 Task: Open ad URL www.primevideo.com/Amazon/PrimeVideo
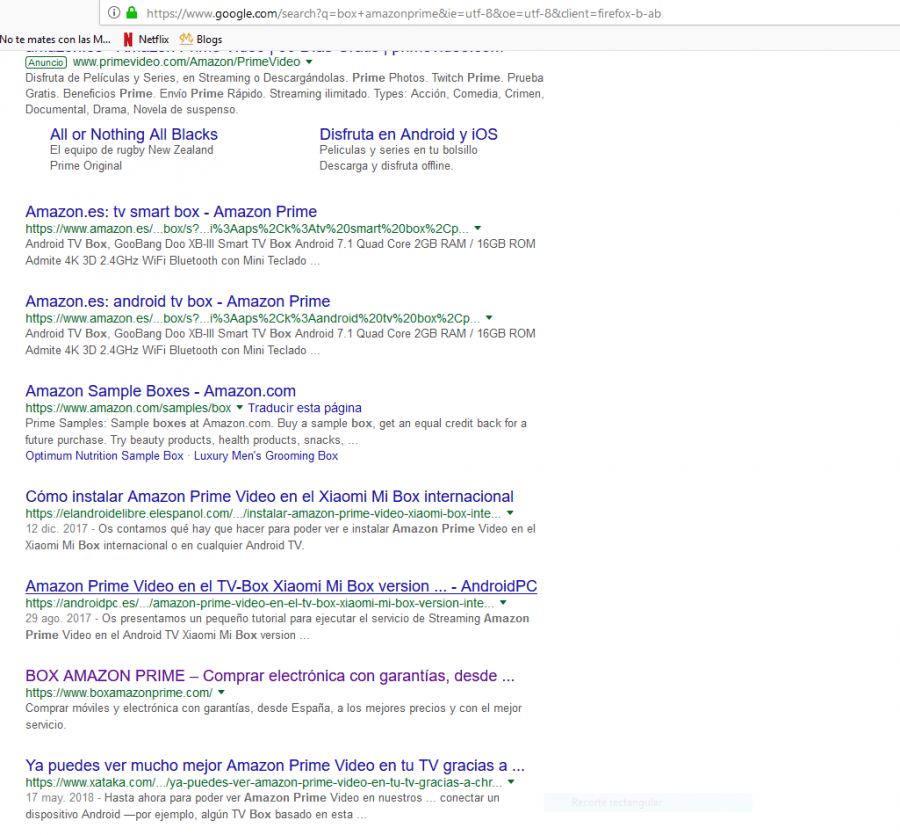click(x=187, y=62)
